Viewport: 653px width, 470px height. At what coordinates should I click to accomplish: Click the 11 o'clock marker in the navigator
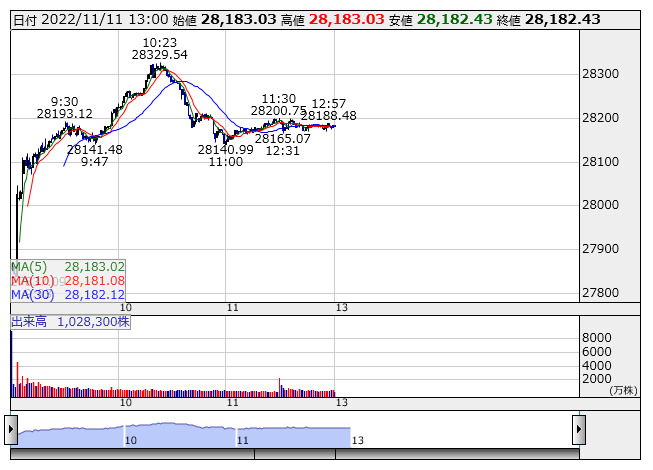[x=243, y=440]
